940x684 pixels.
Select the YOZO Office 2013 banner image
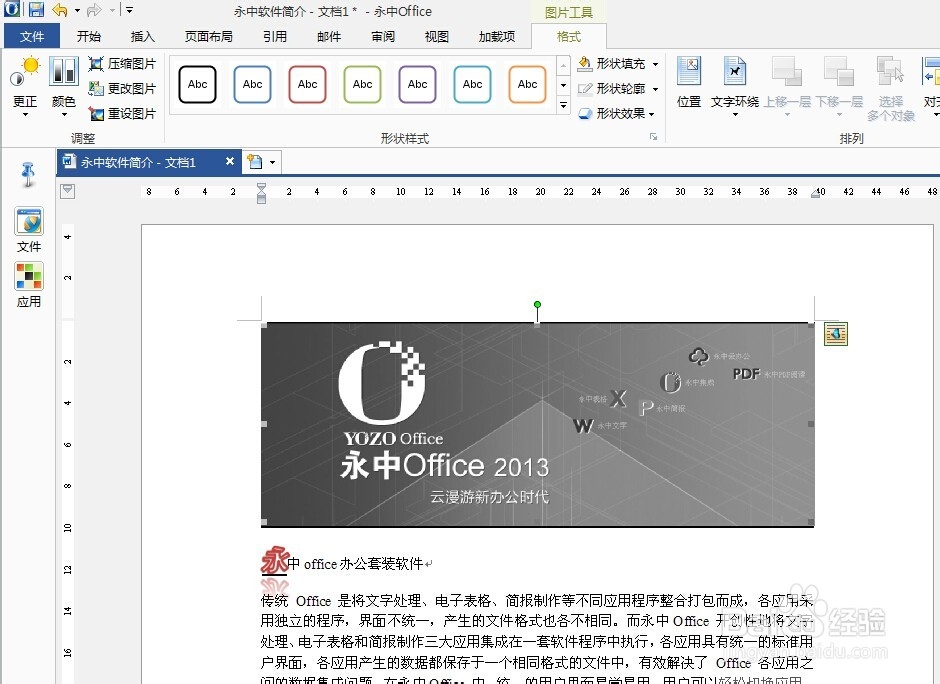[x=537, y=424]
